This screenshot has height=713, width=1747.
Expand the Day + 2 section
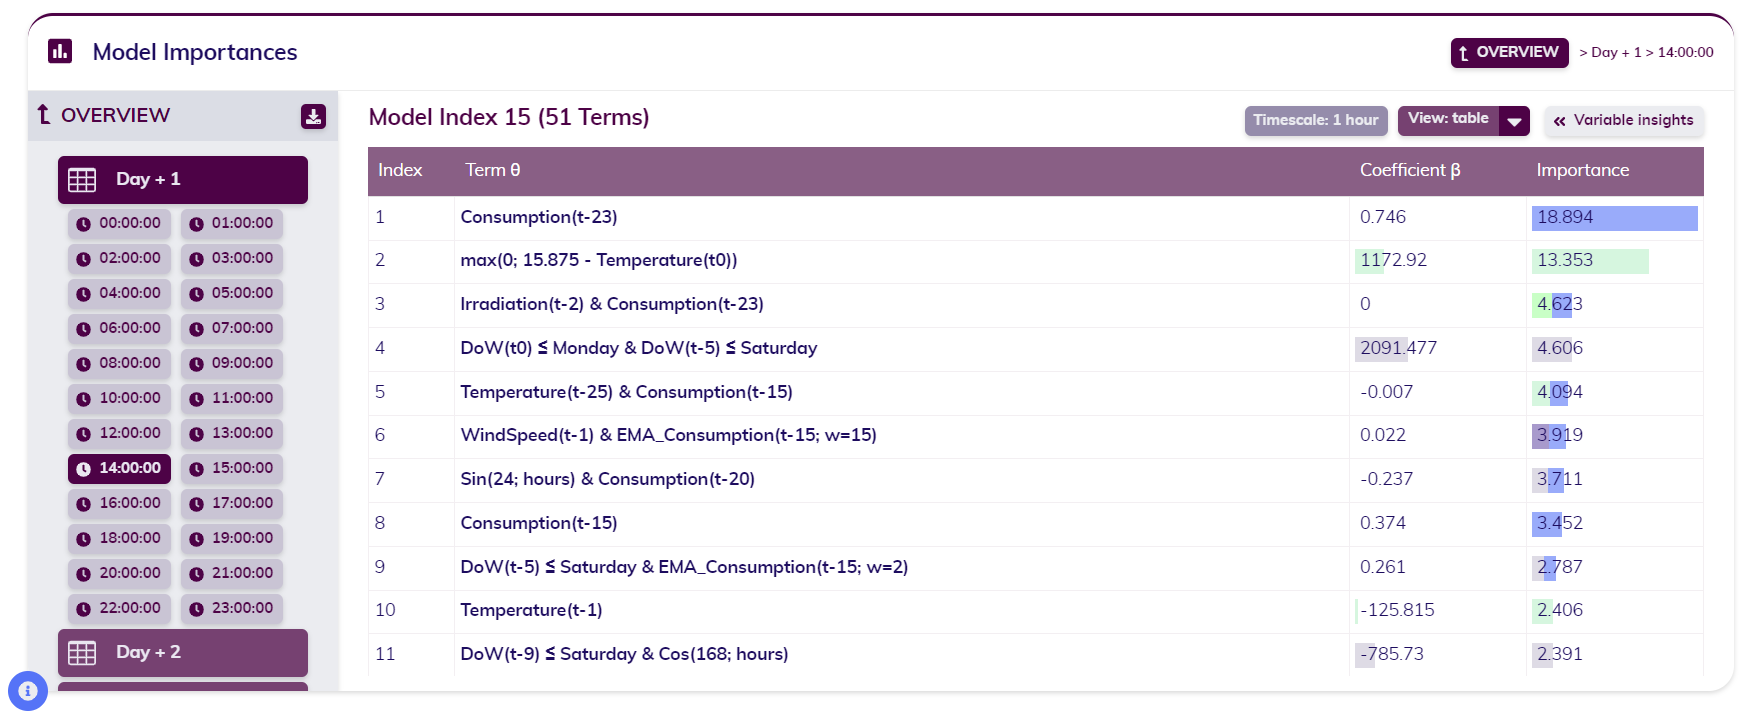183,653
